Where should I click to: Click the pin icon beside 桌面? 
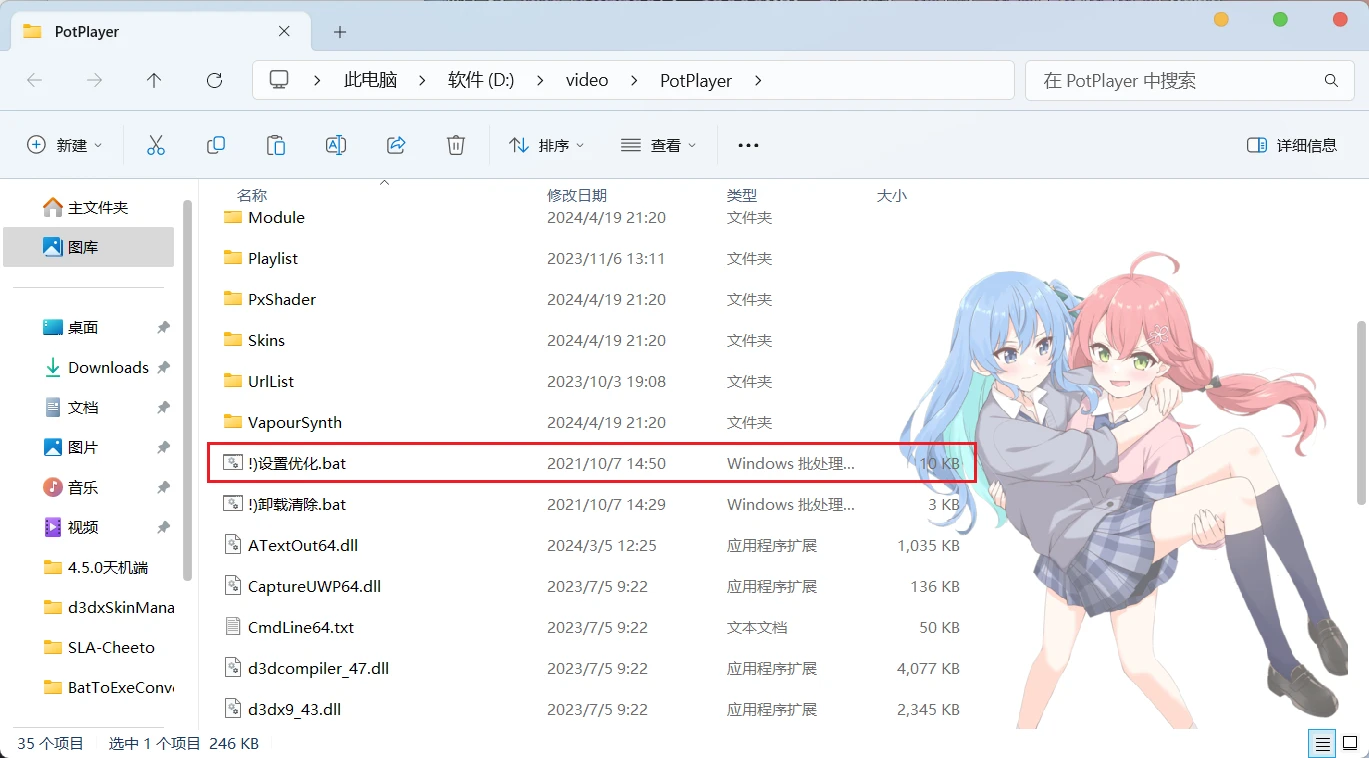pos(163,327)
